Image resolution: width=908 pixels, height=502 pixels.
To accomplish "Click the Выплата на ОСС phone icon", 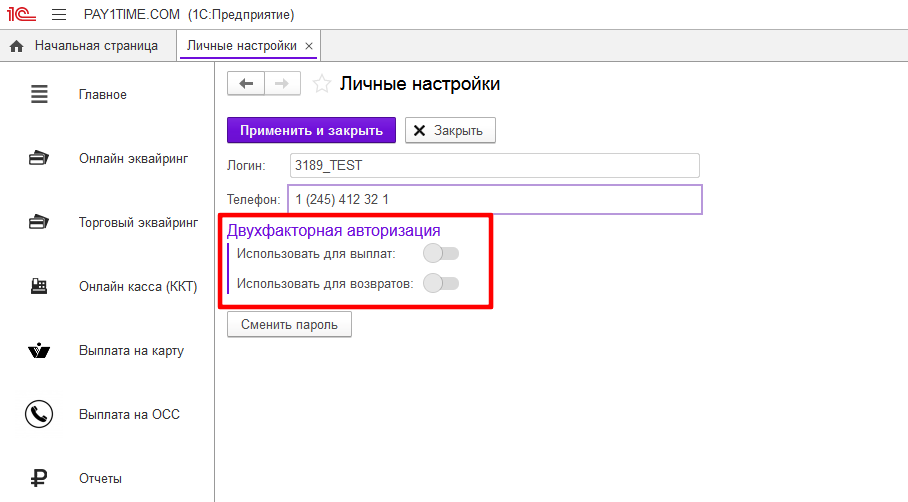I will click(39, 414).
